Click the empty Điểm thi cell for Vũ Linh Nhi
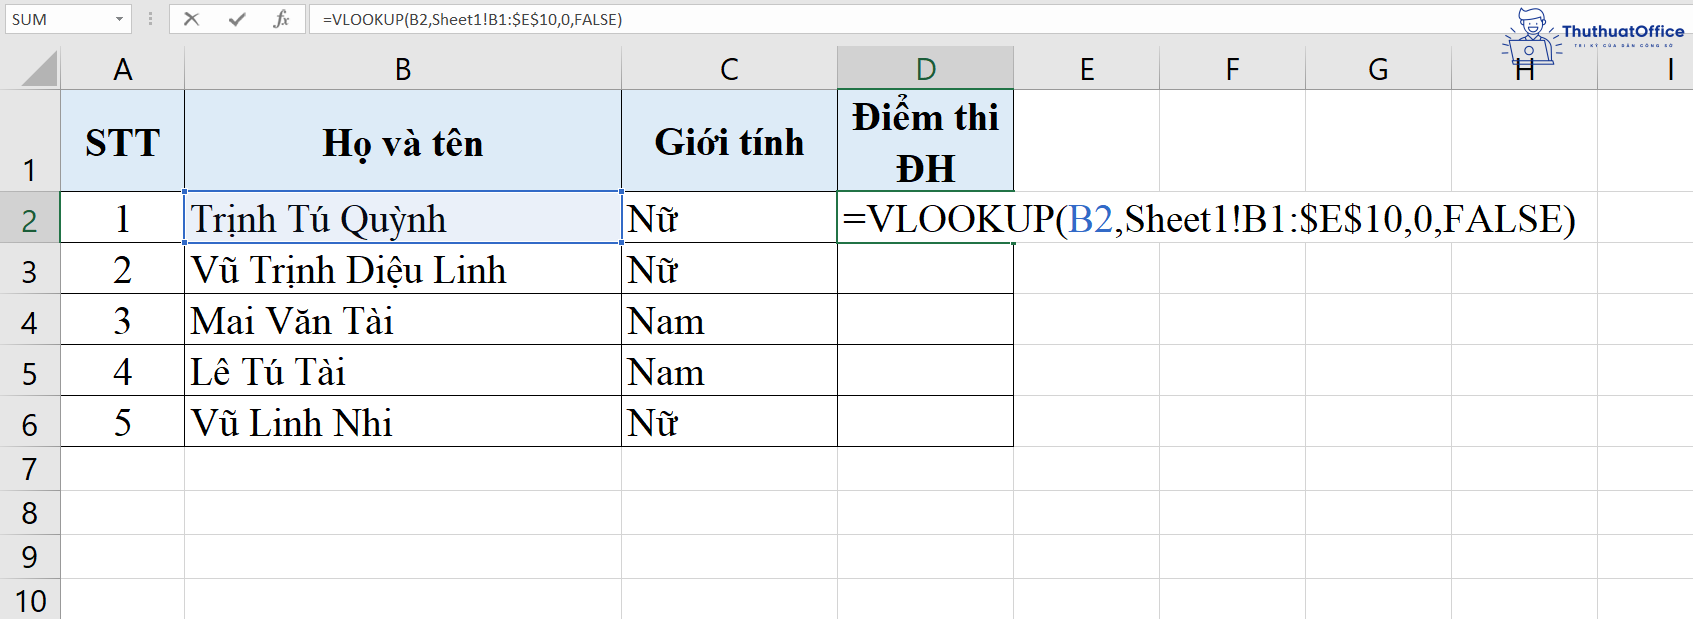The height and width of the screenshot is (619, 1693). click(x=925, y=422)
